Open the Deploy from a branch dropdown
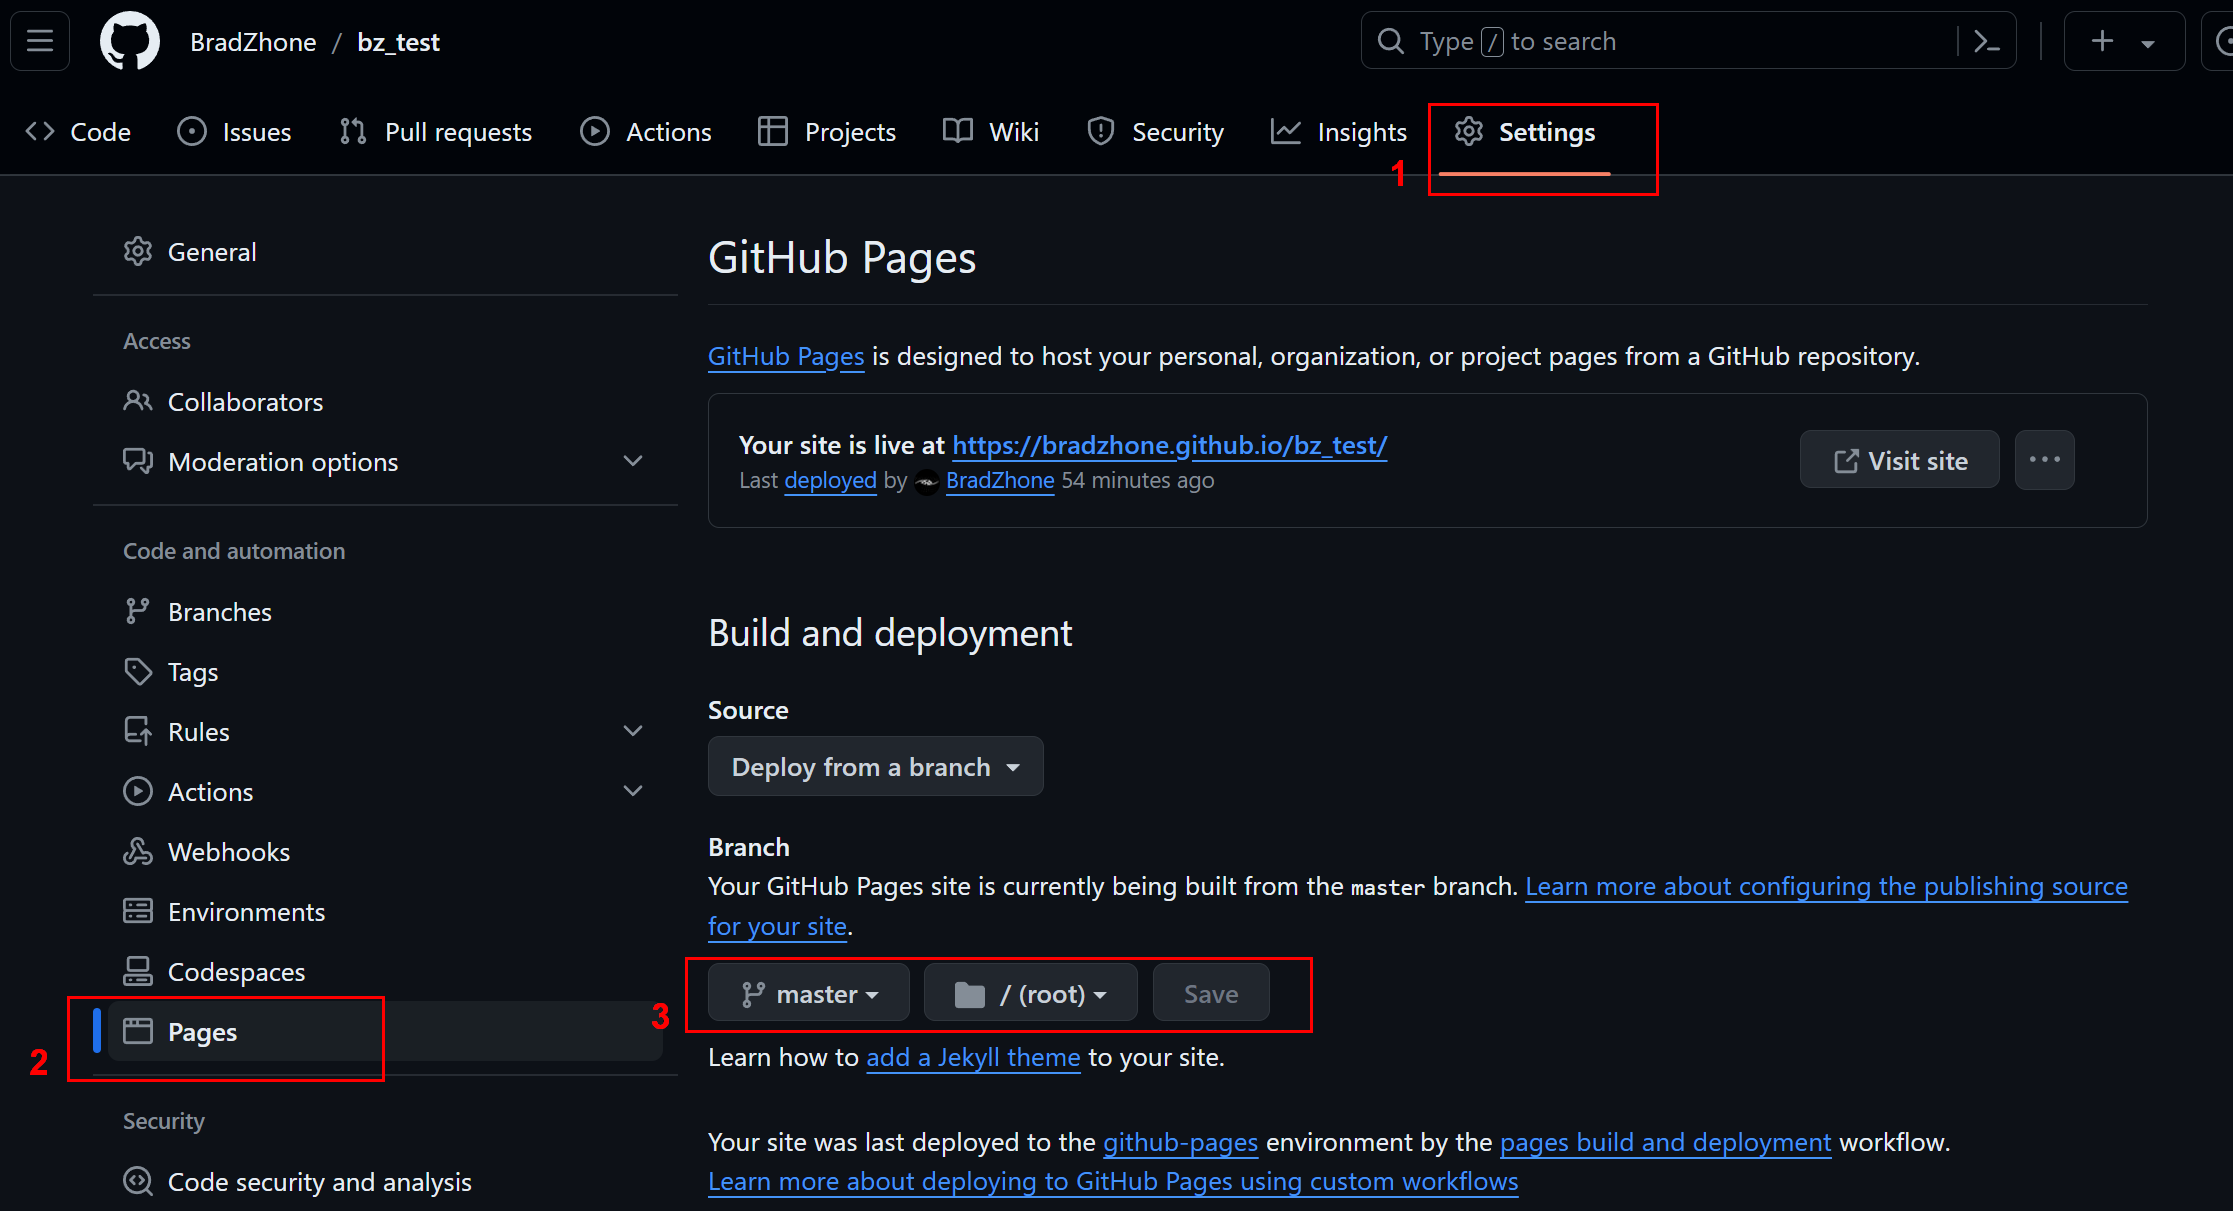 click(875, 766)
